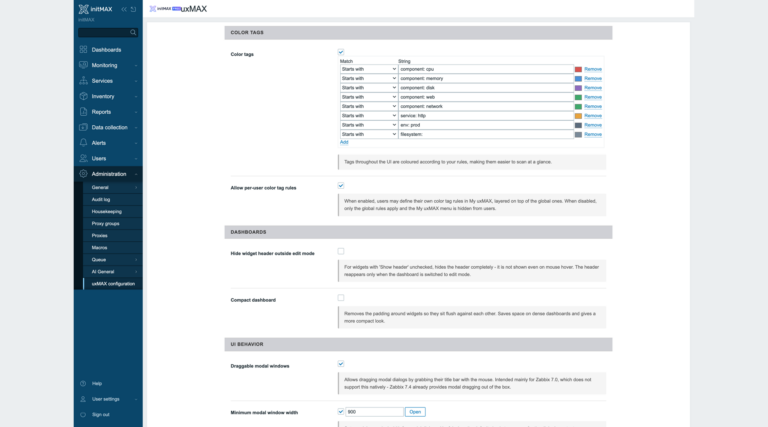The height and width of the screenshot is (427, 768).
Task: Expand the Queue submenu
Action: pyautogui.click(x=113, y=260)
